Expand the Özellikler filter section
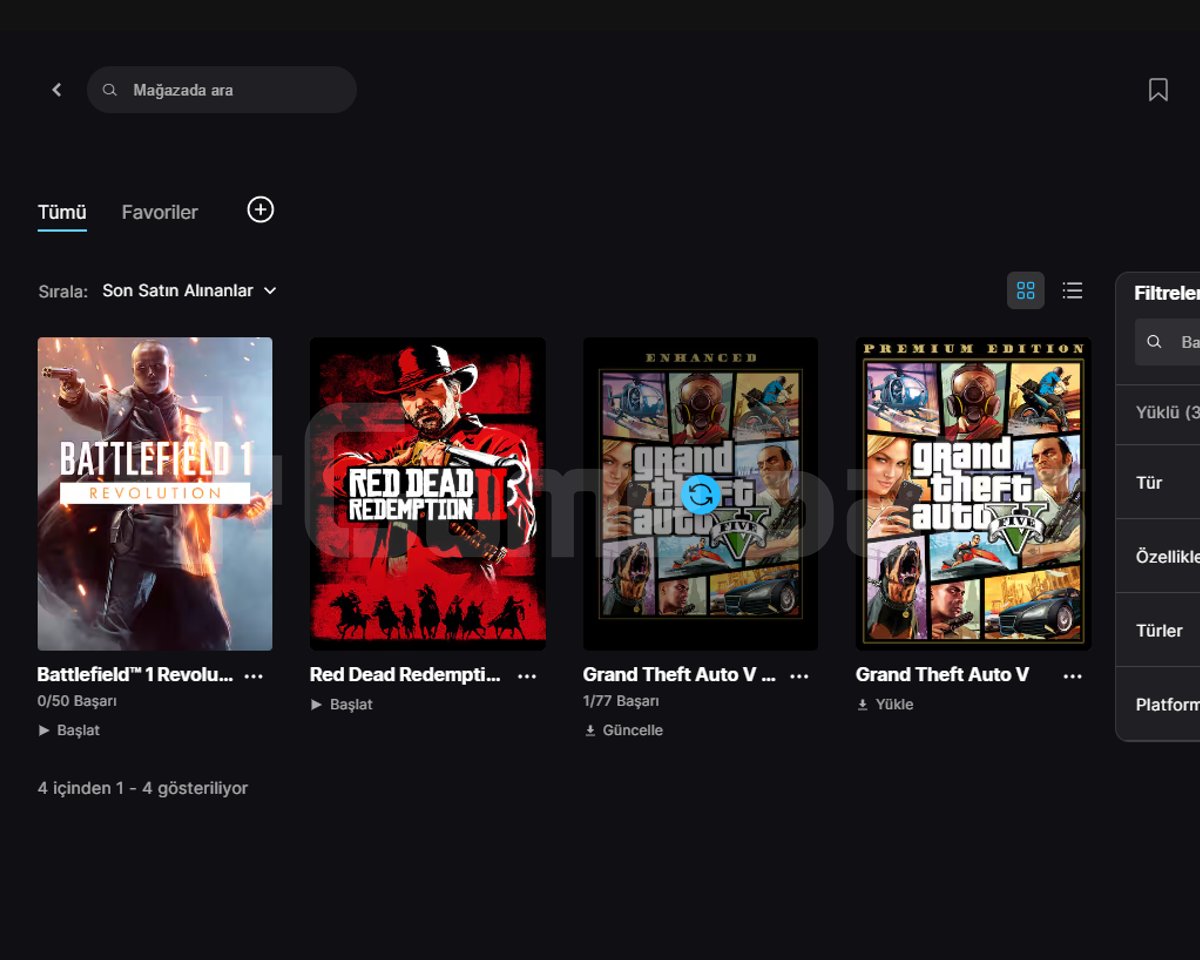1200x960 pixels. tap(1160, 557)
